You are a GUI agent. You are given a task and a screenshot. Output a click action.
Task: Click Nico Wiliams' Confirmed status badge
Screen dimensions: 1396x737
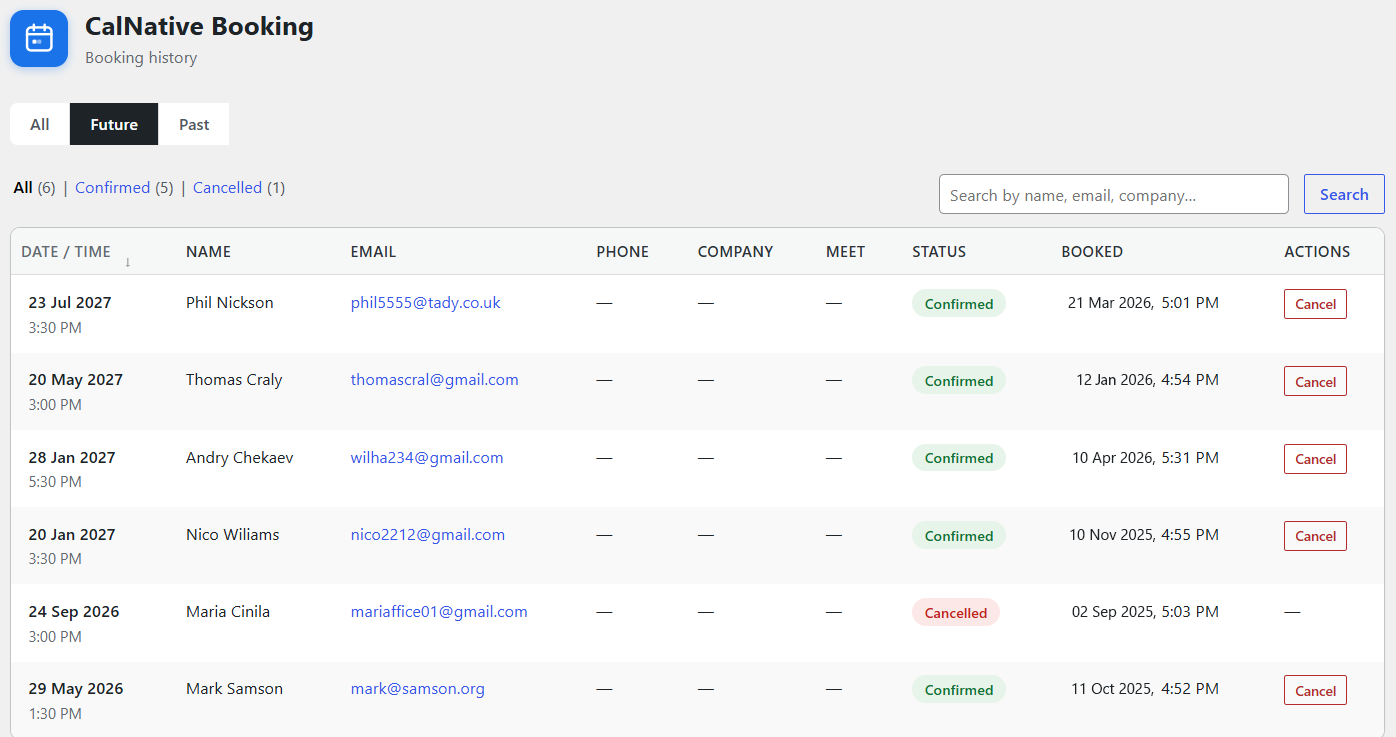(x=958, y=536)
